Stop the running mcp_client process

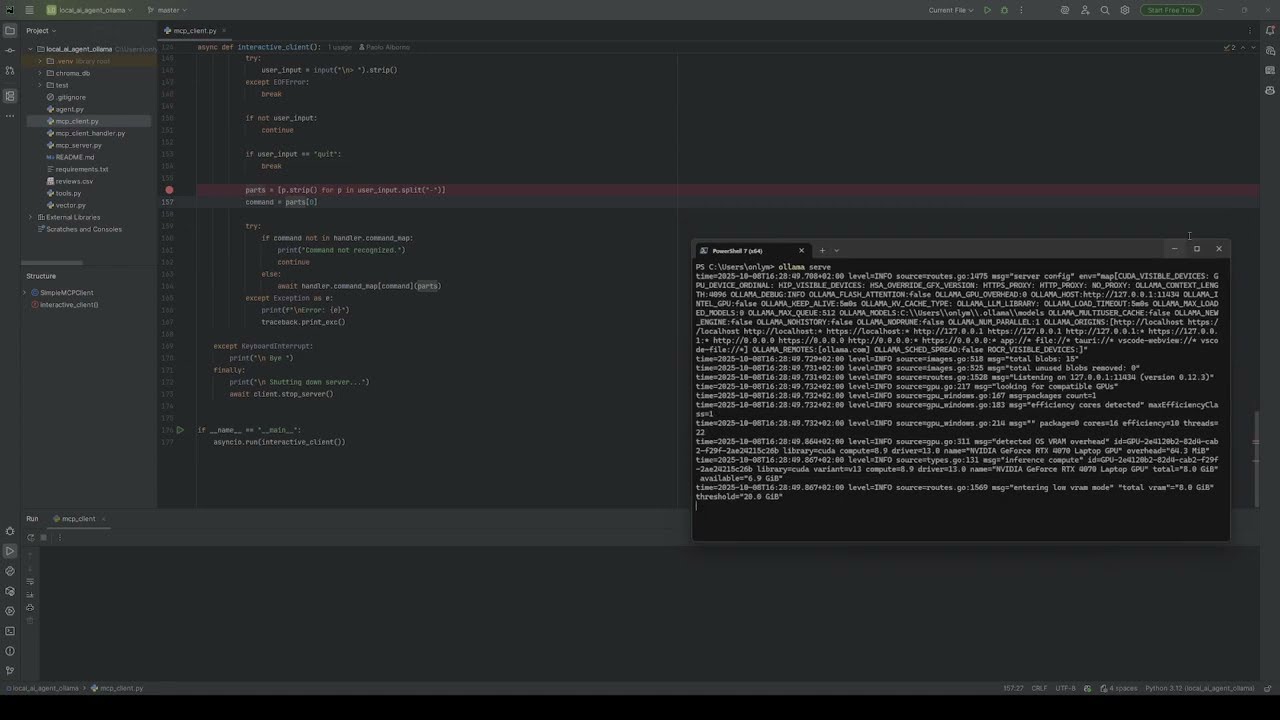tap(43, 537)
